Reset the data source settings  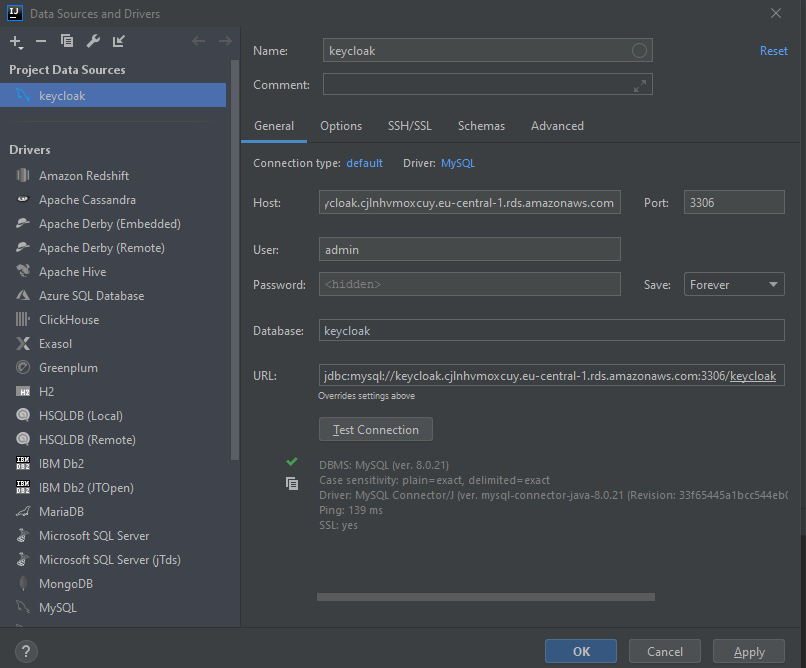tap(773, 50)
